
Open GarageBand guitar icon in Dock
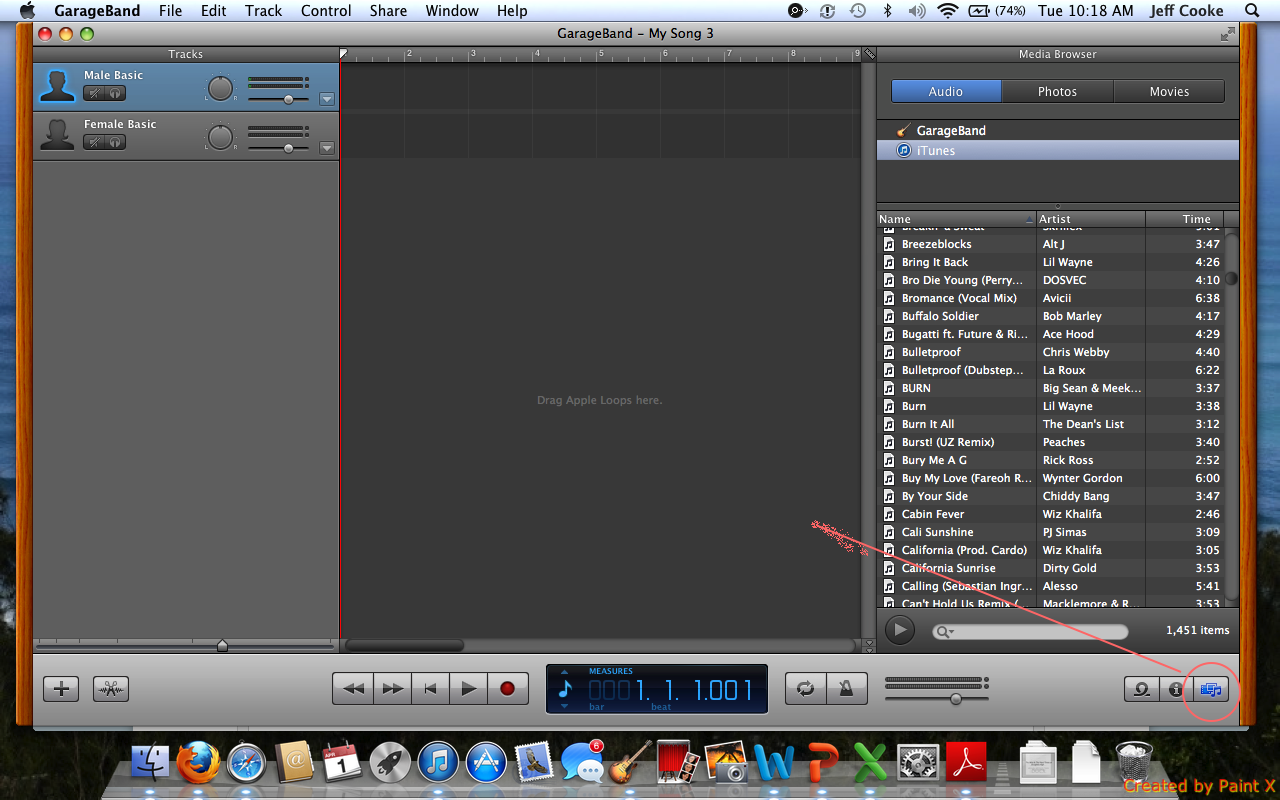pos(631,762)
